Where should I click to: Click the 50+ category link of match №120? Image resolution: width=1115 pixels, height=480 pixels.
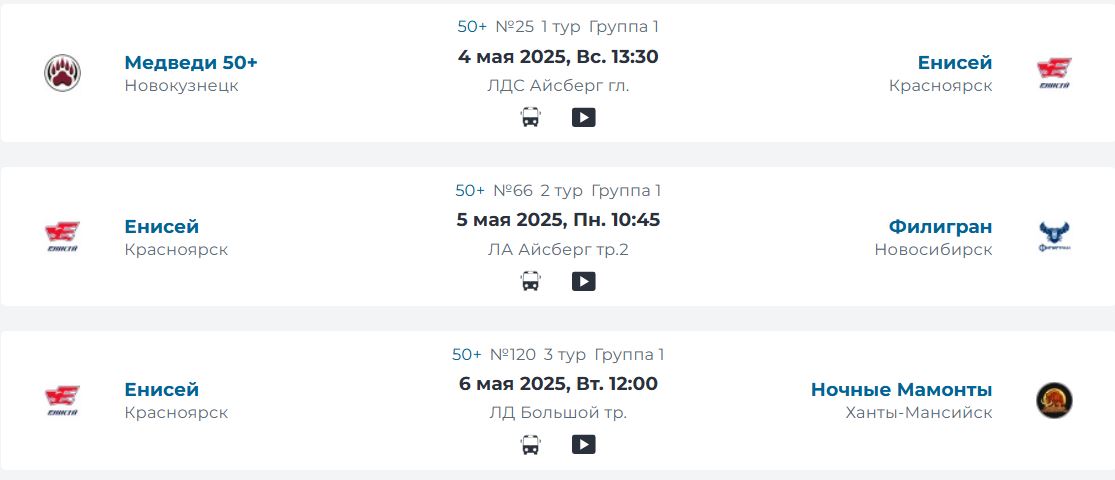[466, 354]
